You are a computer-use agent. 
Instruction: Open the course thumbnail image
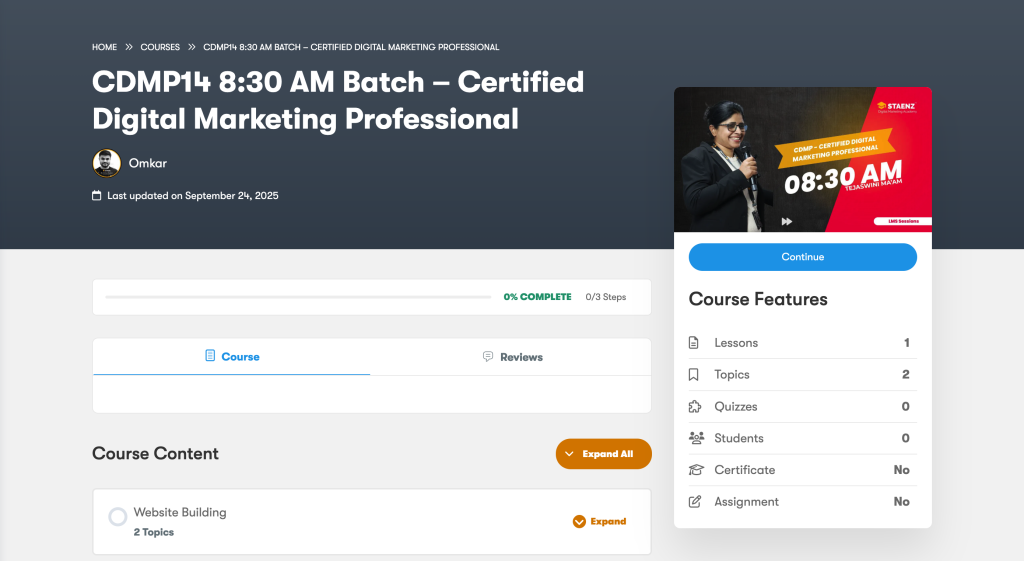tap(802, 160)
